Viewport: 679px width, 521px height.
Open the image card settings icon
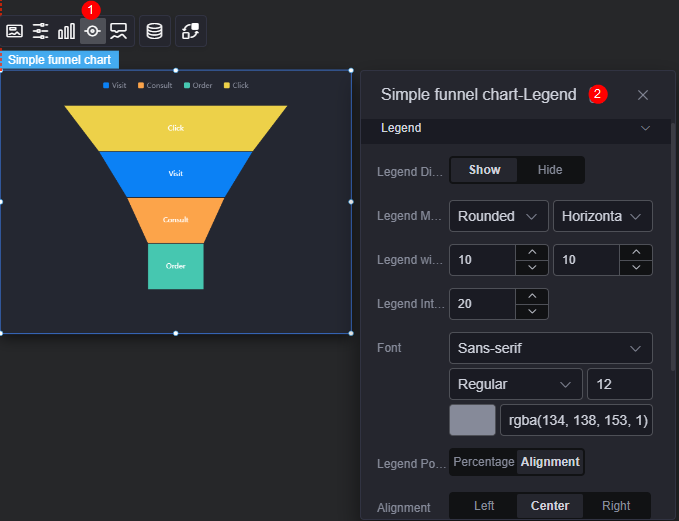coord(14,31)
